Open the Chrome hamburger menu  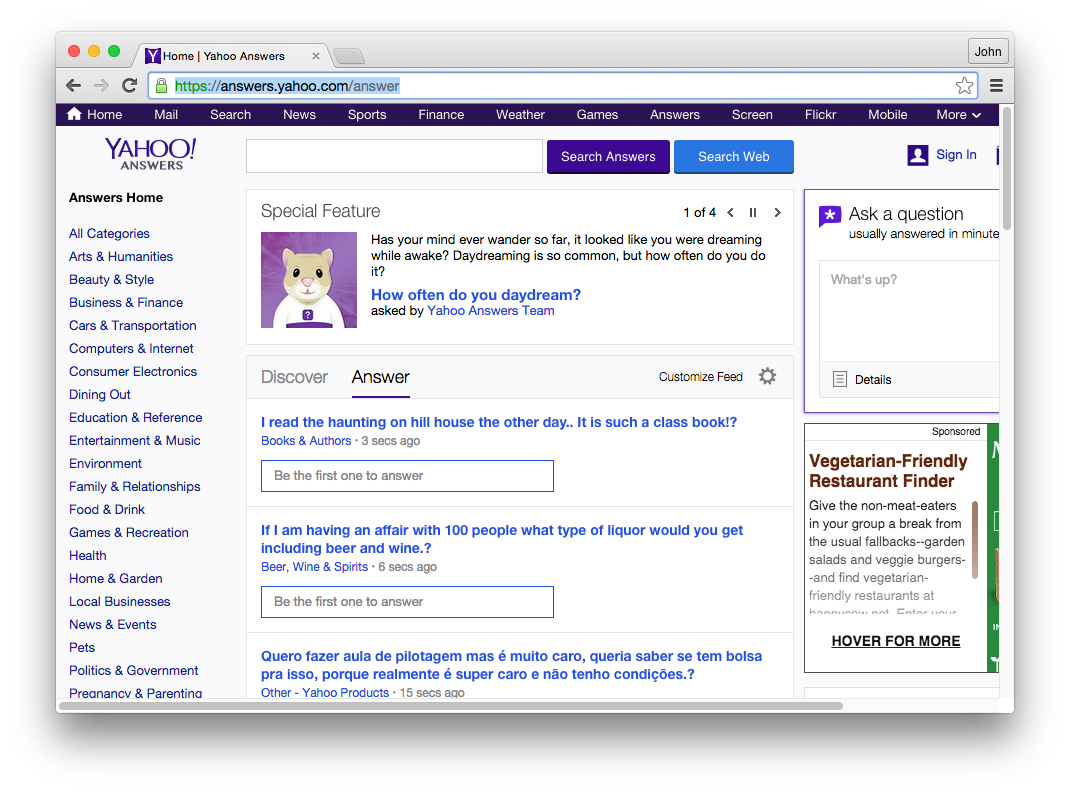tap(996, 85)
